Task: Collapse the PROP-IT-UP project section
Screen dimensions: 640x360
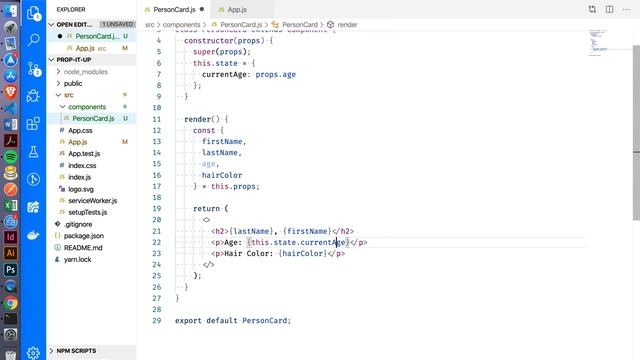Action: click(51, 60)
